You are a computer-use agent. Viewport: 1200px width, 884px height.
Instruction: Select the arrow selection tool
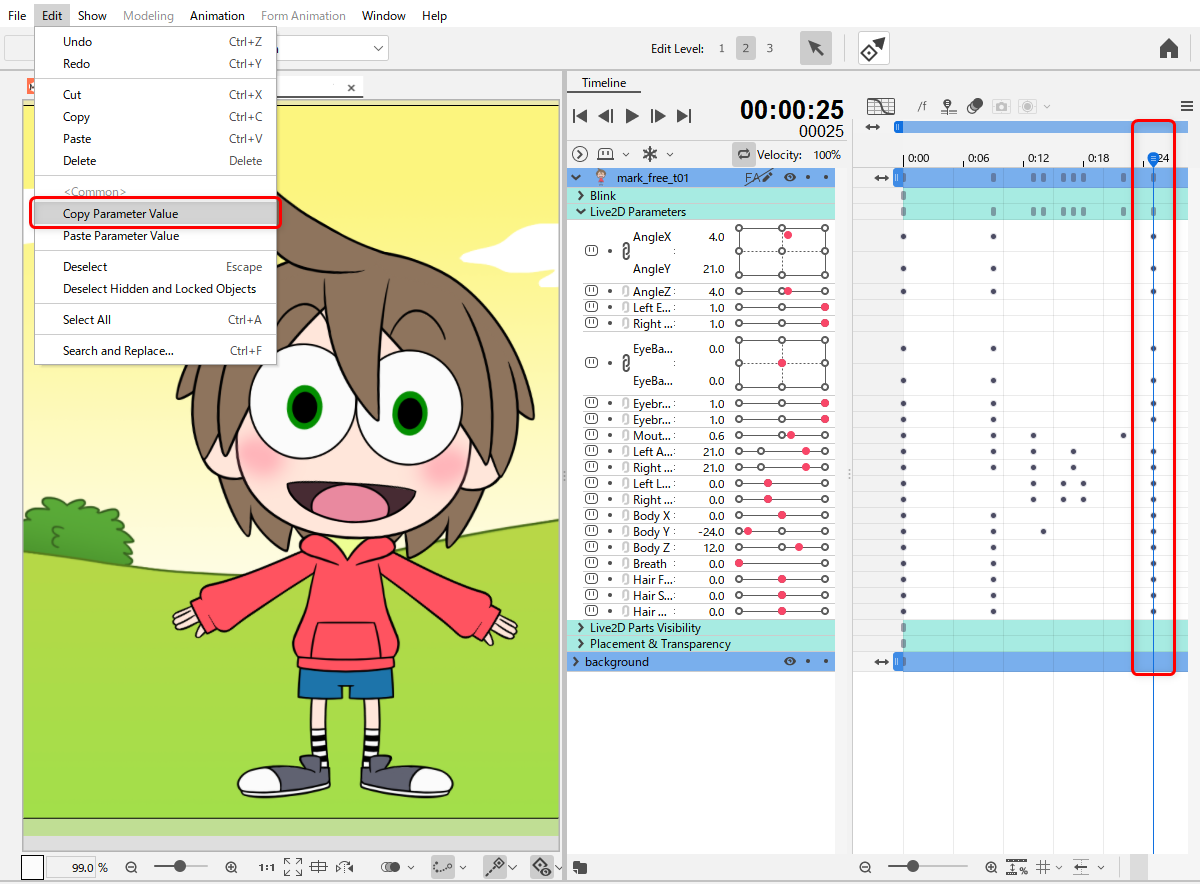pyautogui.click(x=816, y=48)
